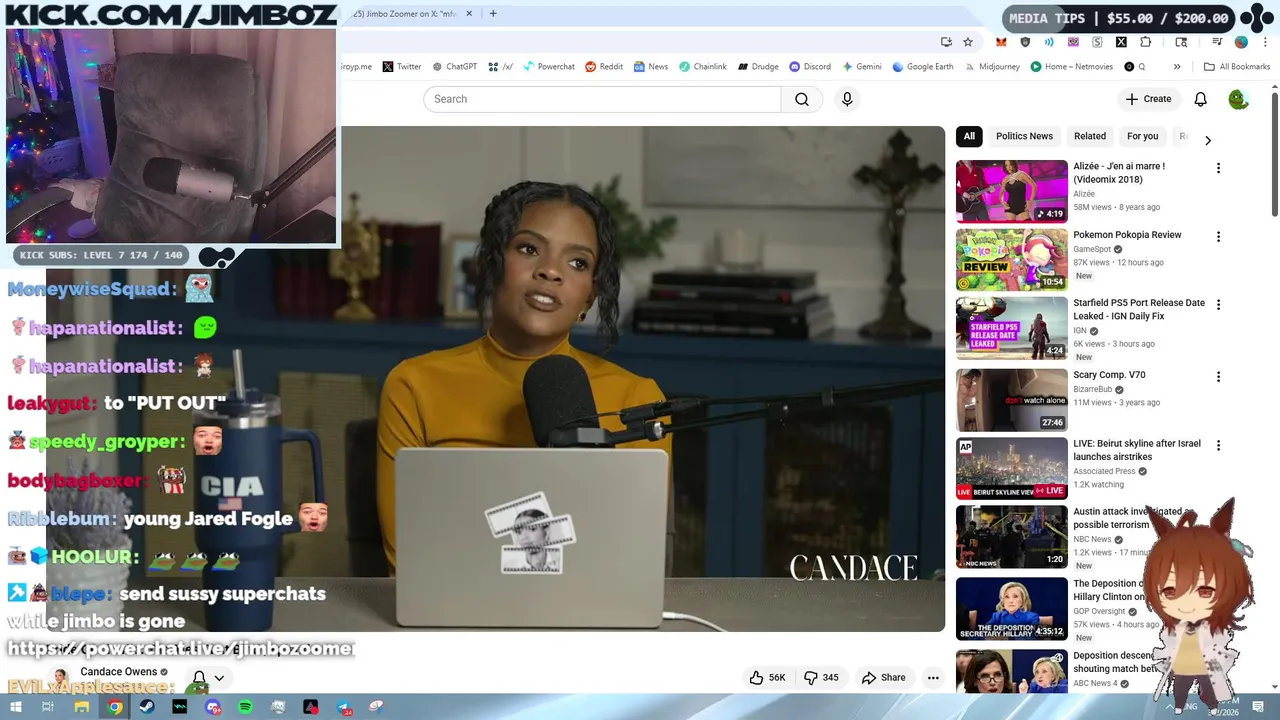
Task: Open the Create menu button
Action: (x=1148, y=99)
